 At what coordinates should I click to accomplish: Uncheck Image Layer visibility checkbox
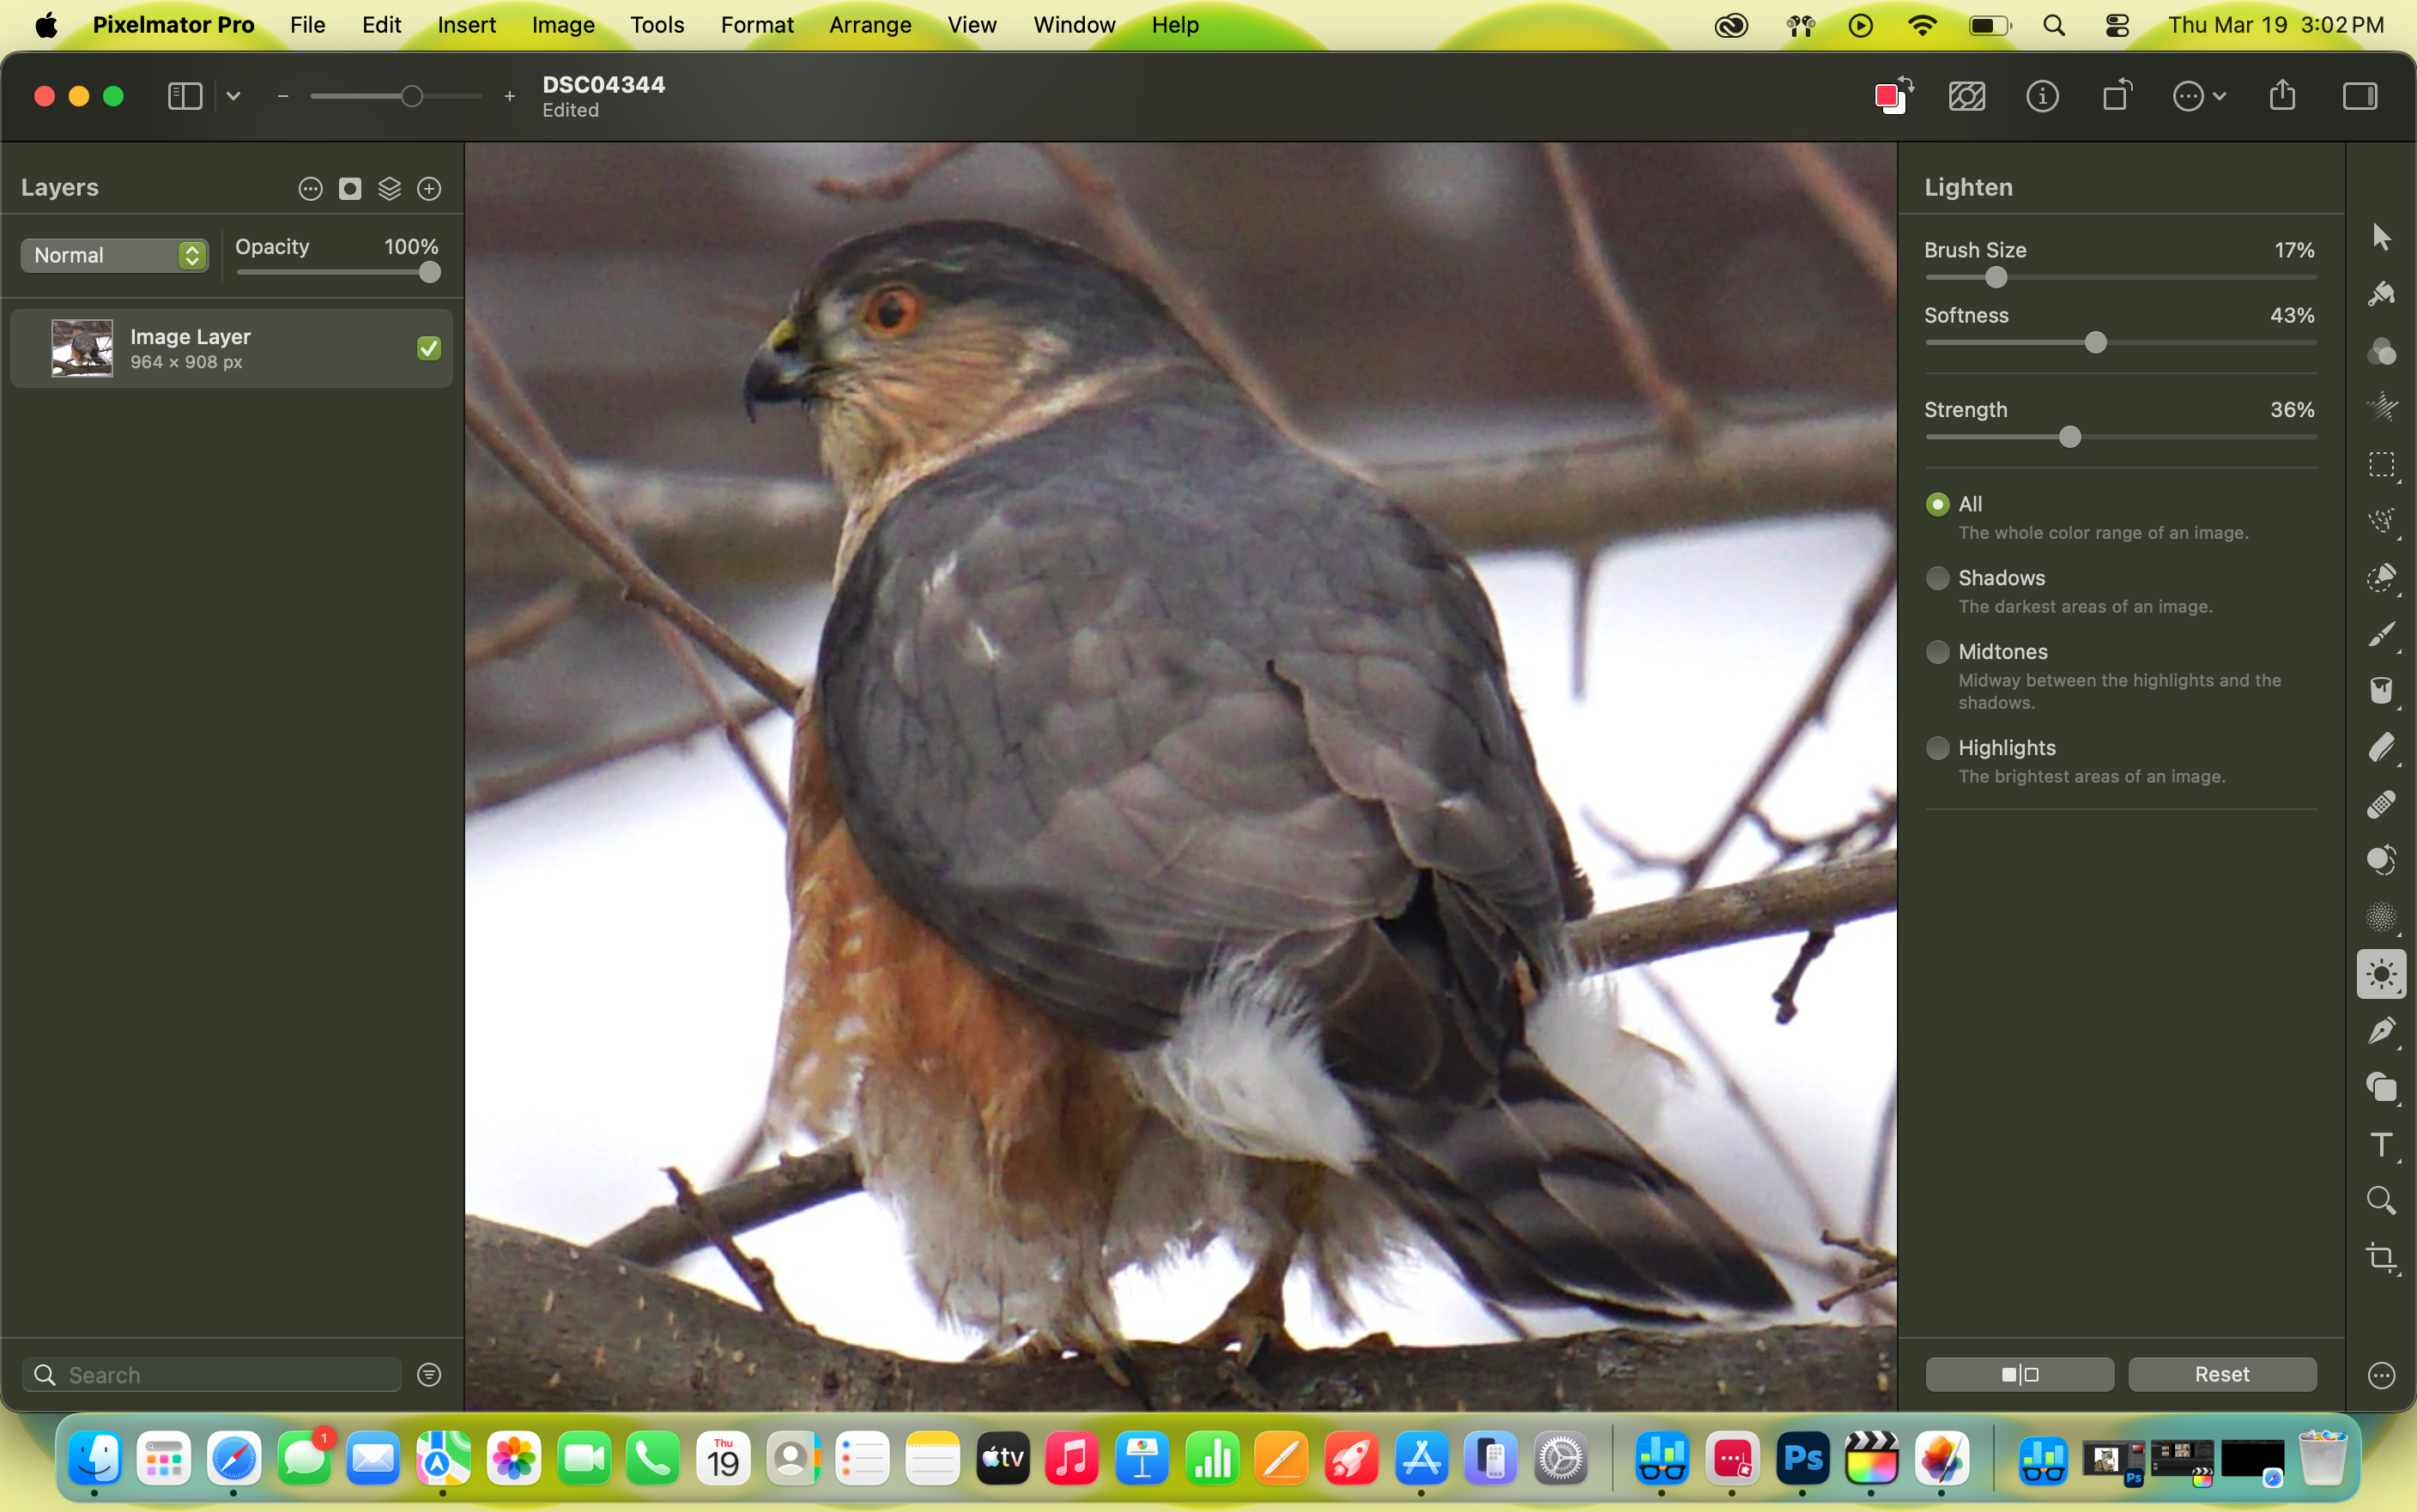[429, 348]
